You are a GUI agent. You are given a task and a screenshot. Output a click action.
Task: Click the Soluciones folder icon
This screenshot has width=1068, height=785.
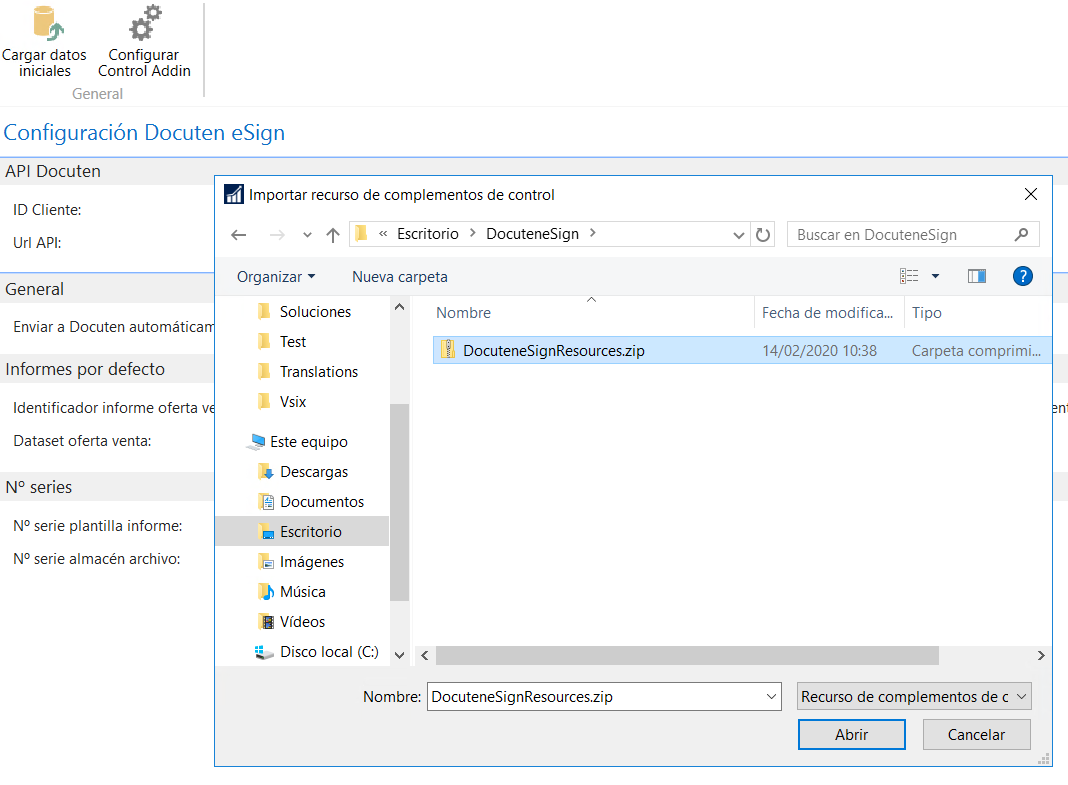click(265, 311)
